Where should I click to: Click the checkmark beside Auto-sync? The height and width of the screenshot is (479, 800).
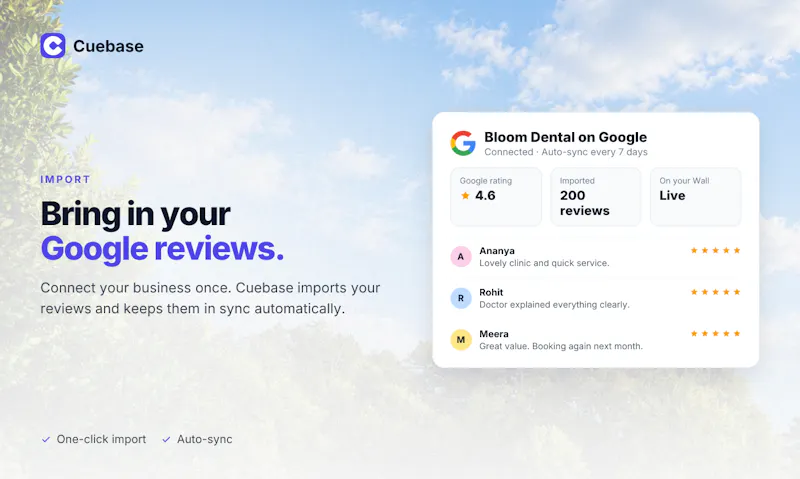166,439
